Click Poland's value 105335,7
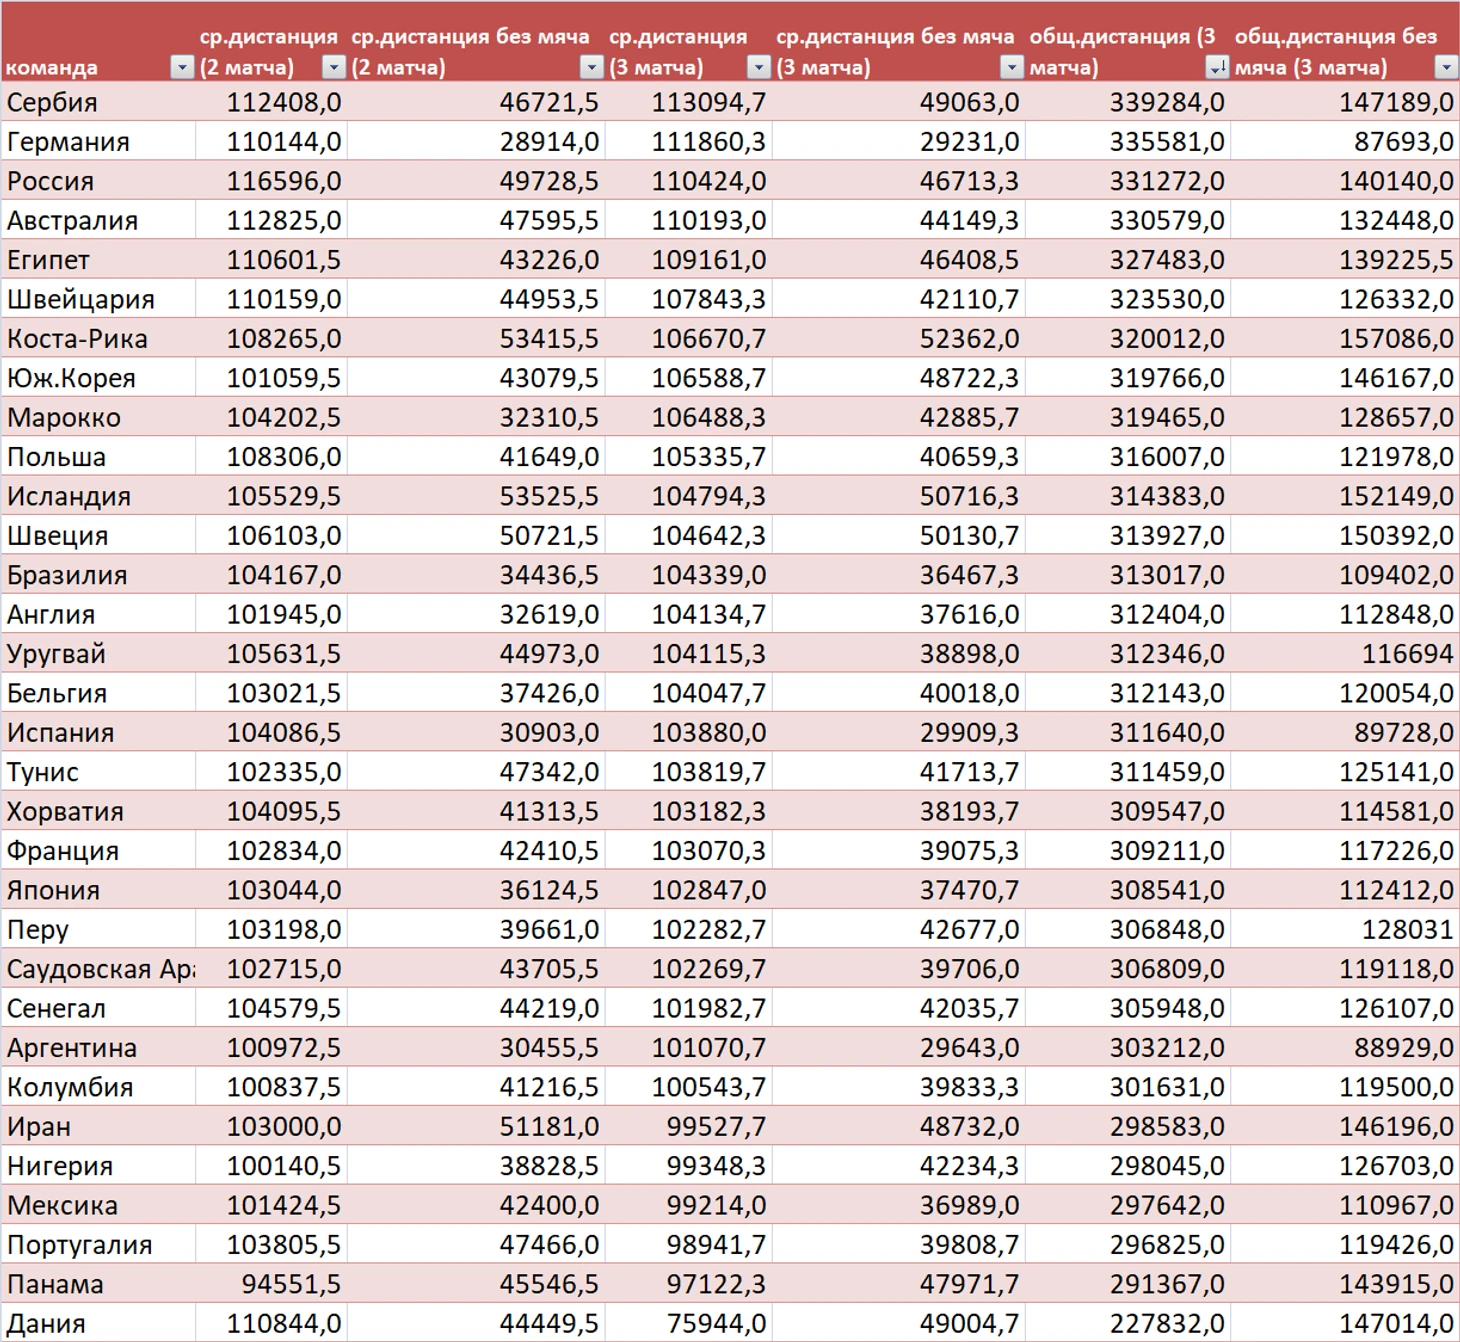1460x1342 pixels. tap(709, 457)
